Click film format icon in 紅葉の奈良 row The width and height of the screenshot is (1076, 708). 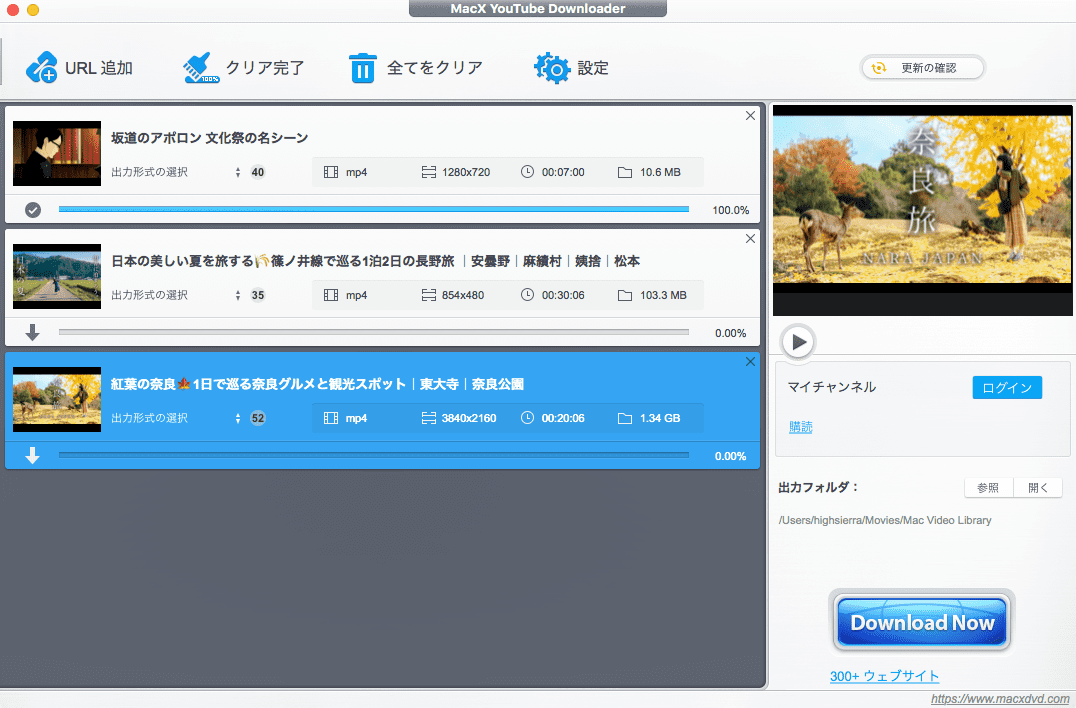(331, 418)
